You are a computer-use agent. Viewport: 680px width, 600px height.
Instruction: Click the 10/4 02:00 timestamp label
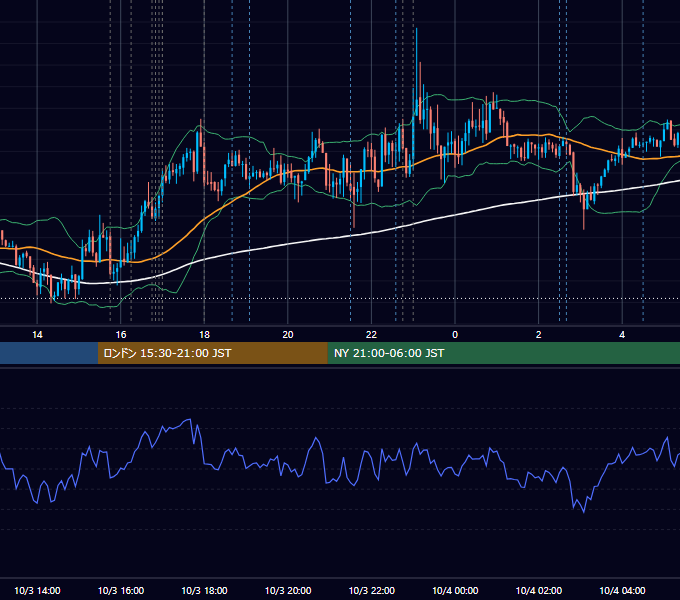click(x=539, y=590)
